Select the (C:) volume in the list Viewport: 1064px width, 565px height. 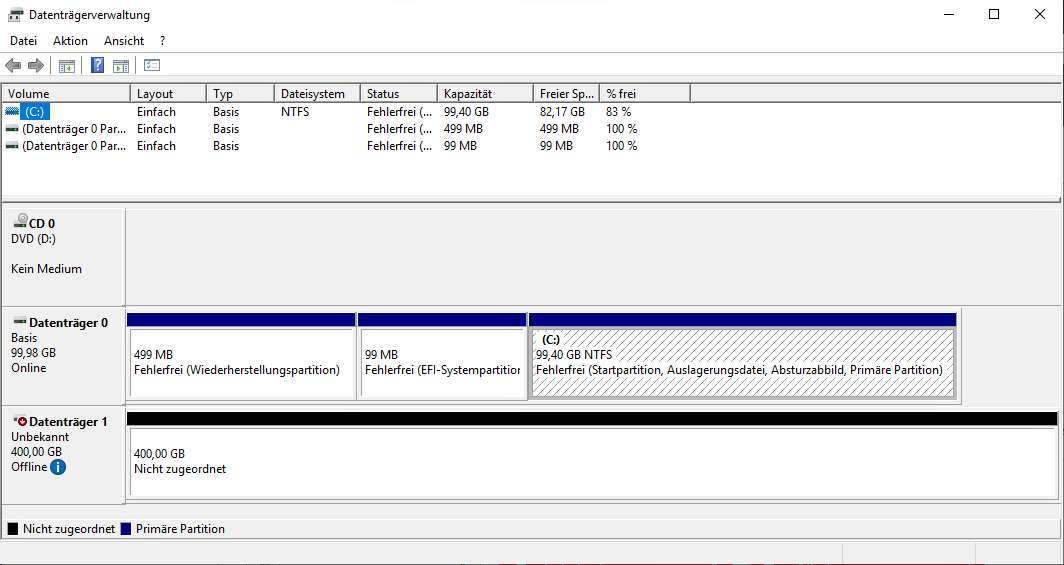click(35, 112)
